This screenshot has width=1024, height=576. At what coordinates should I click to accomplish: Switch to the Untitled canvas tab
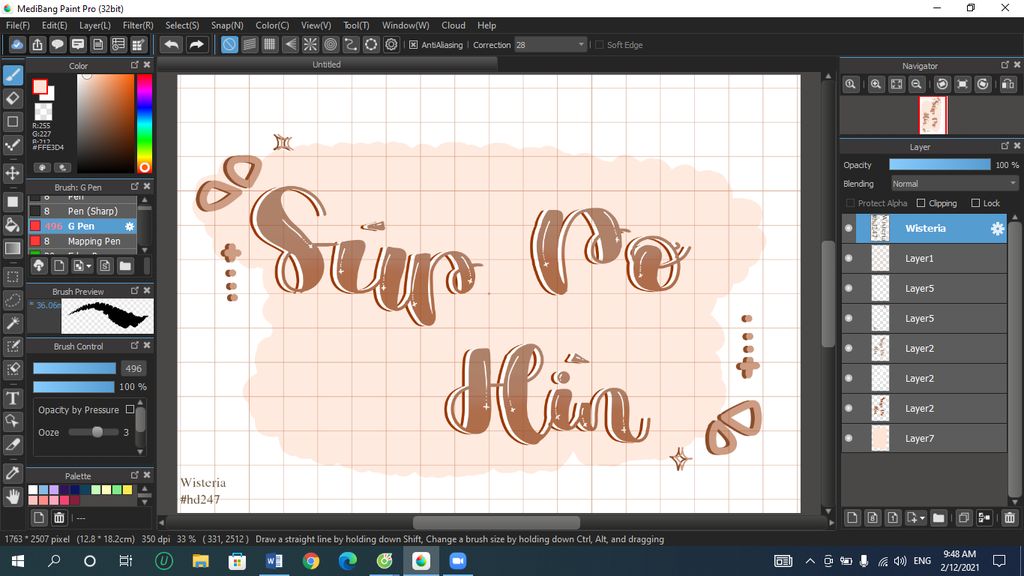tap(327, 65)
